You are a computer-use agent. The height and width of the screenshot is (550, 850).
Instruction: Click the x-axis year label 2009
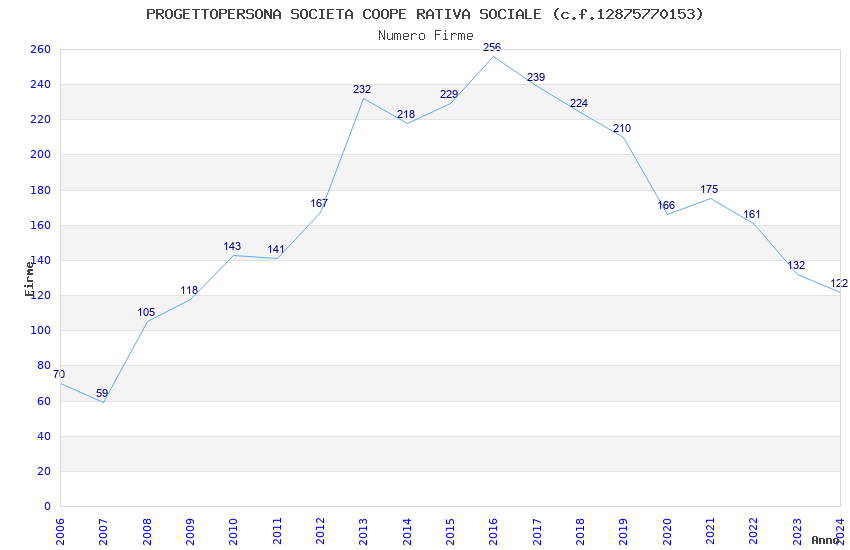coord(190,532)
